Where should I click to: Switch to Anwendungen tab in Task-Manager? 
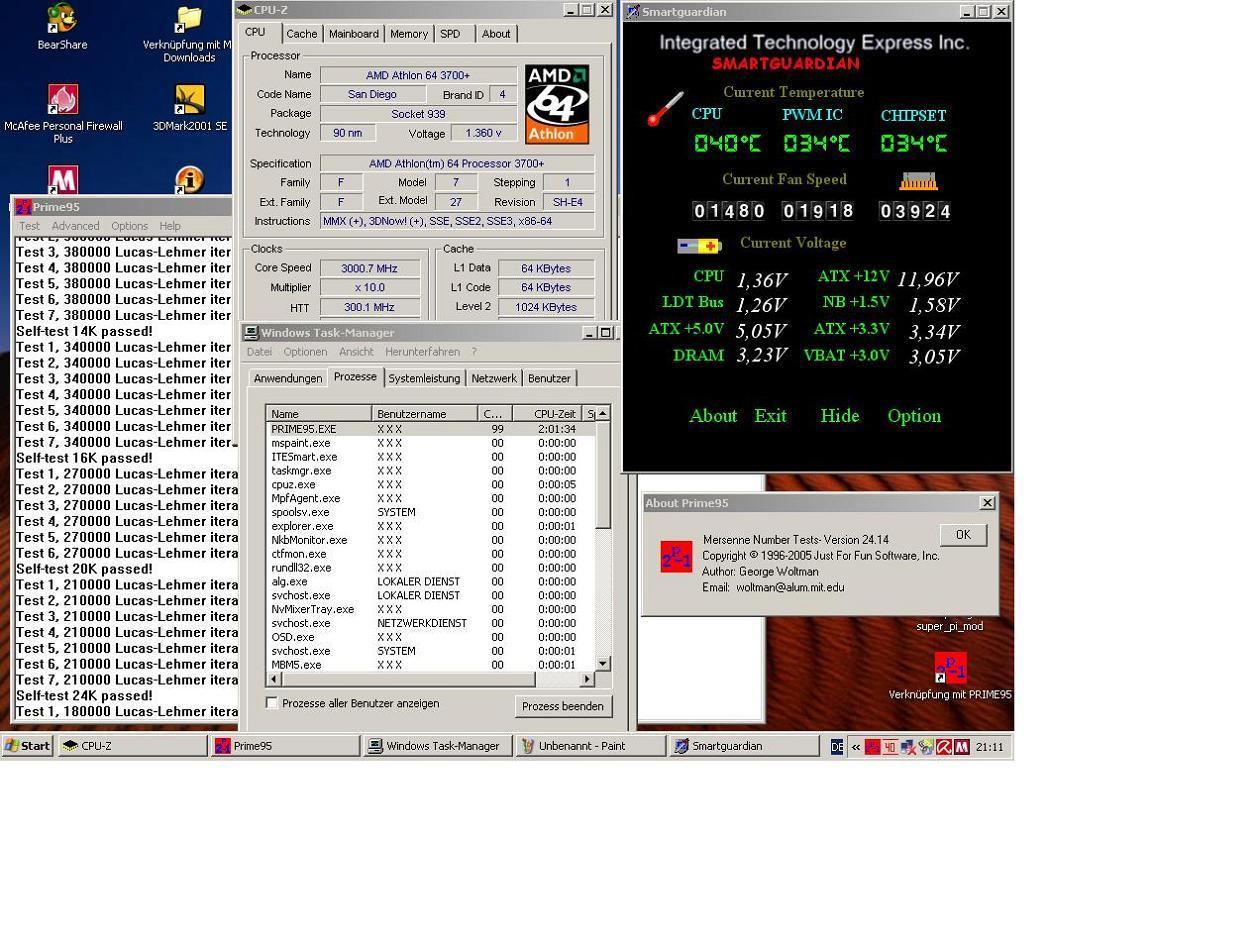[288, 378]
